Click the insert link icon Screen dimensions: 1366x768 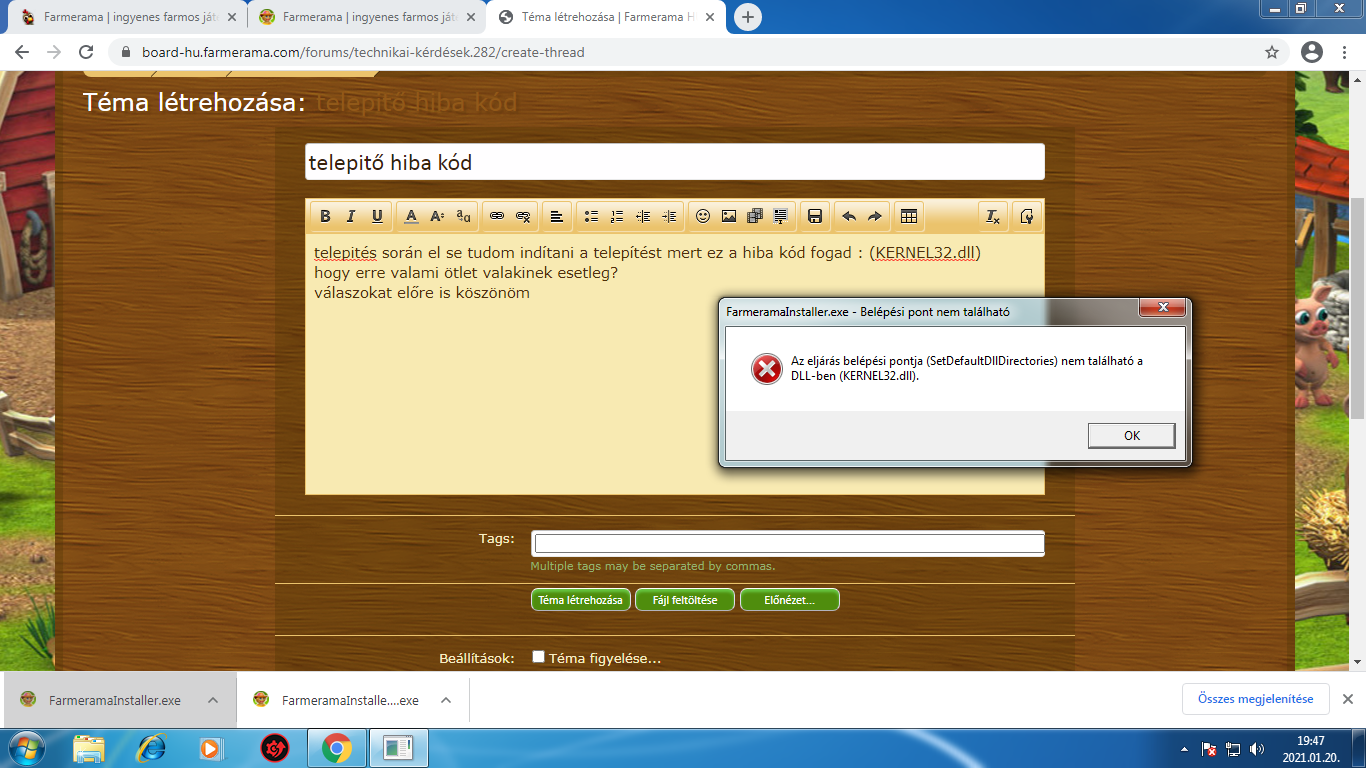point(497,216)
